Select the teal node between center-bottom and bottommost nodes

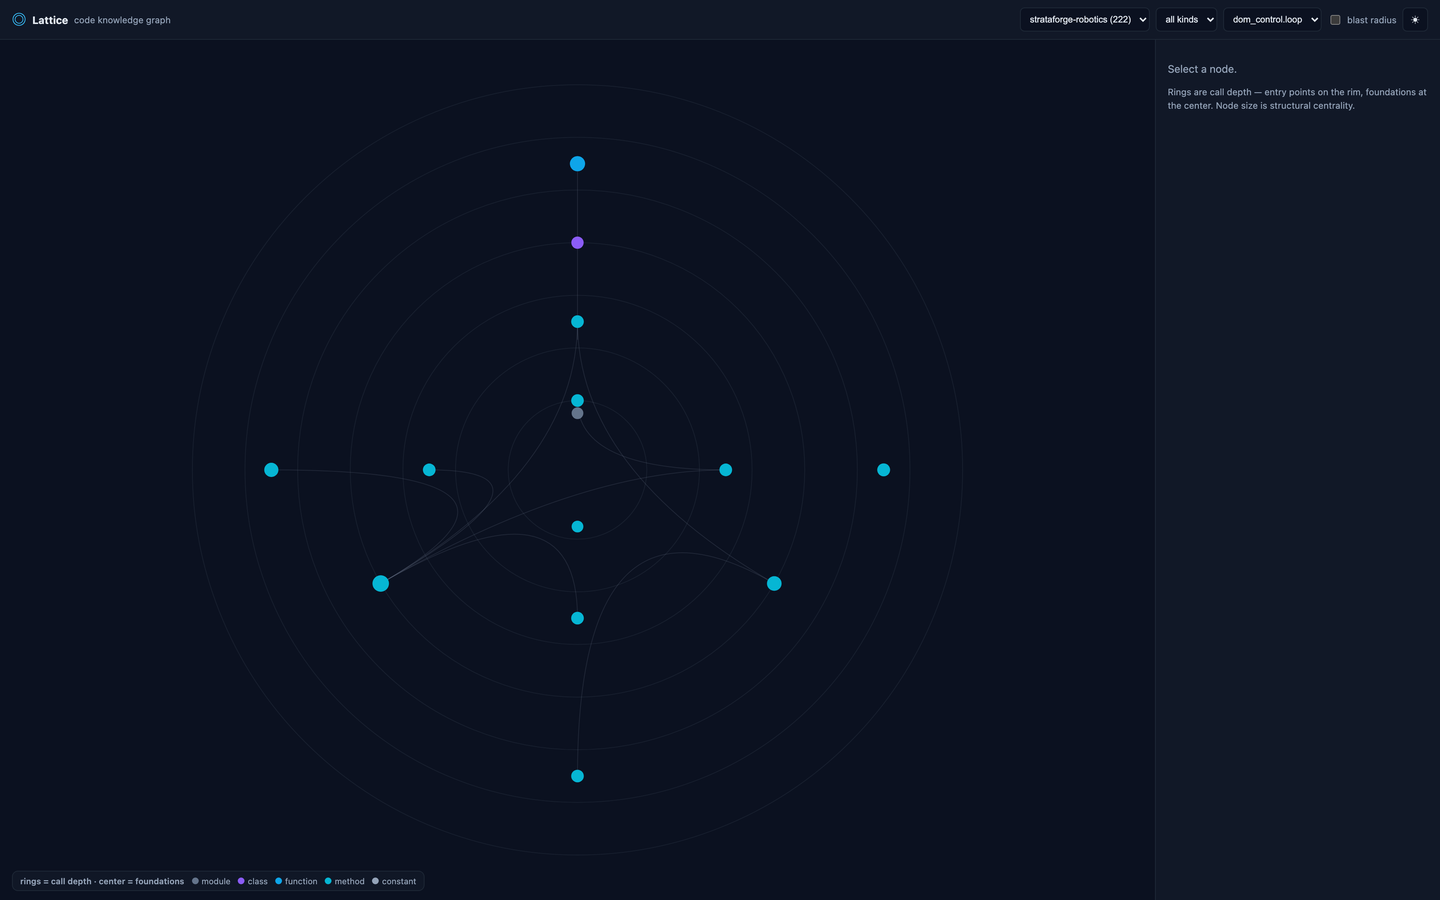click(x=577, y=618)
